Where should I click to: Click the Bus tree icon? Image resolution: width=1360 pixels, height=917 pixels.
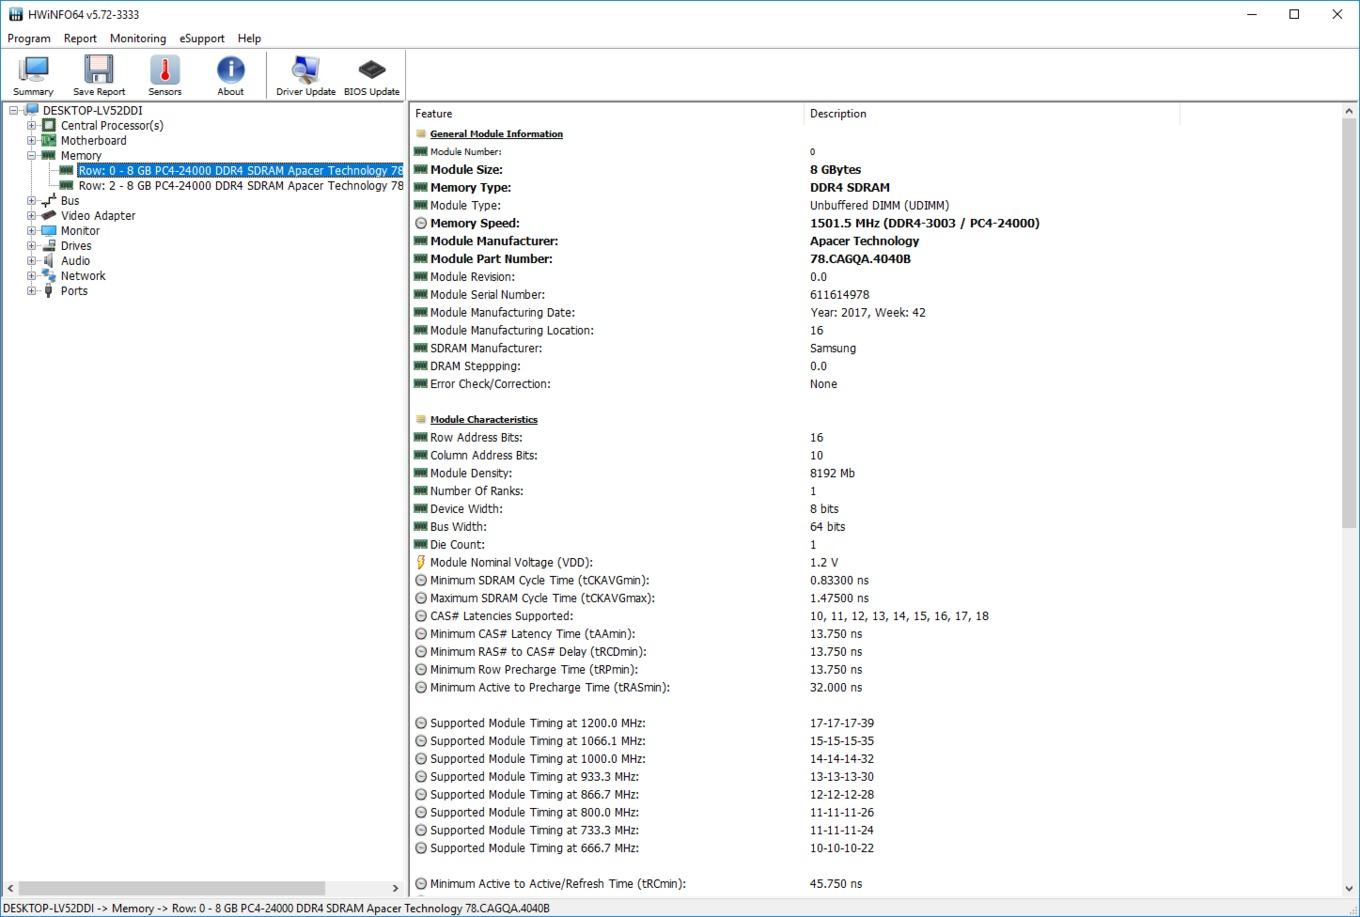pyautogui.click(x=48, y=201)
